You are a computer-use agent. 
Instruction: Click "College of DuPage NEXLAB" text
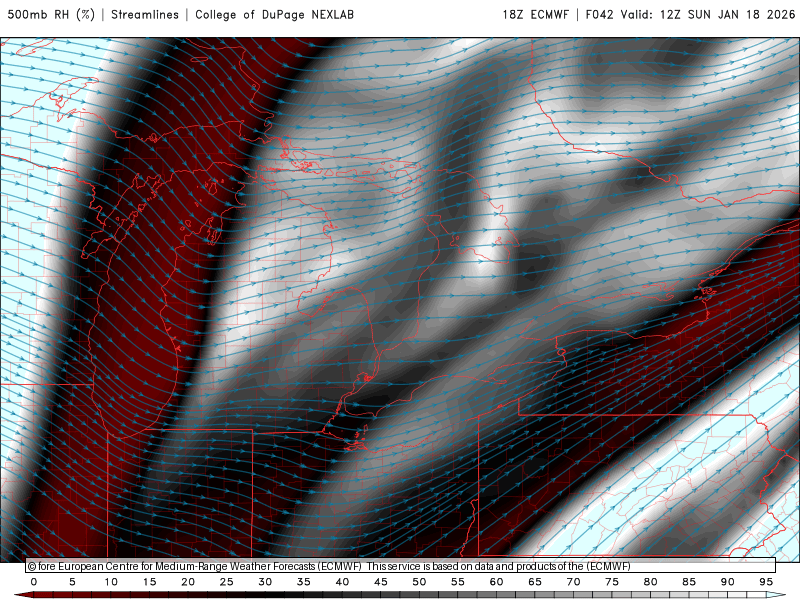pyautogui.click(x=274, y=14)
